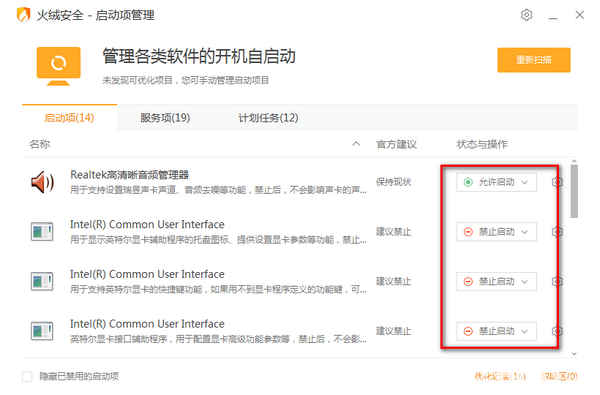Viewport: 600px width, 395px height.
Task: Click icon of Intel row about 快捷键功能
Action: (42, 281)
